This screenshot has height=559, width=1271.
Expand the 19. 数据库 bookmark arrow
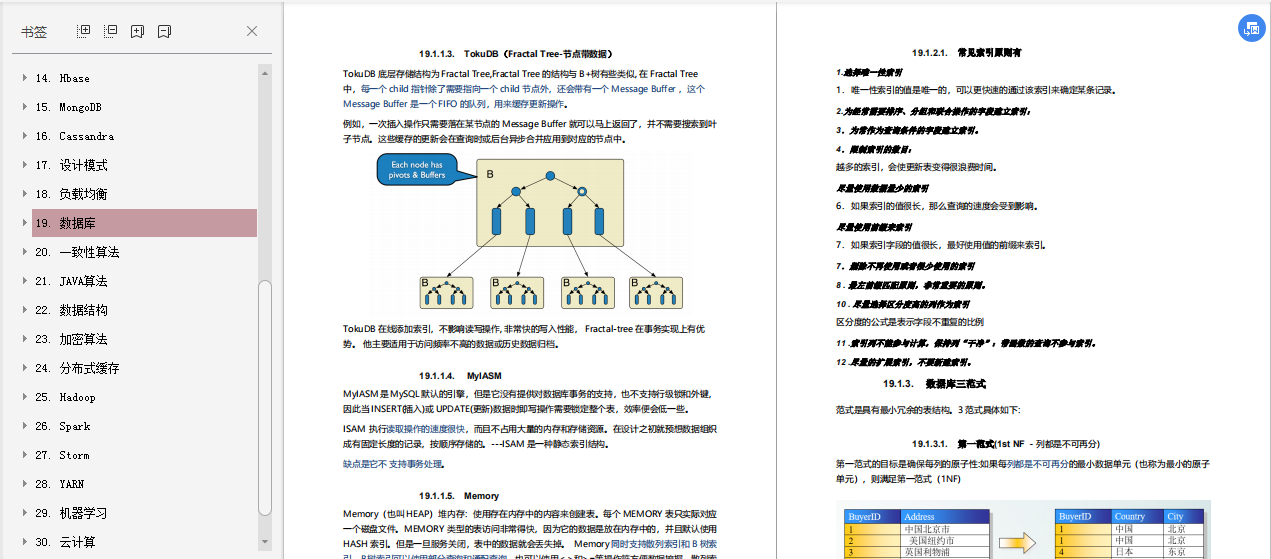coord(25,223)
